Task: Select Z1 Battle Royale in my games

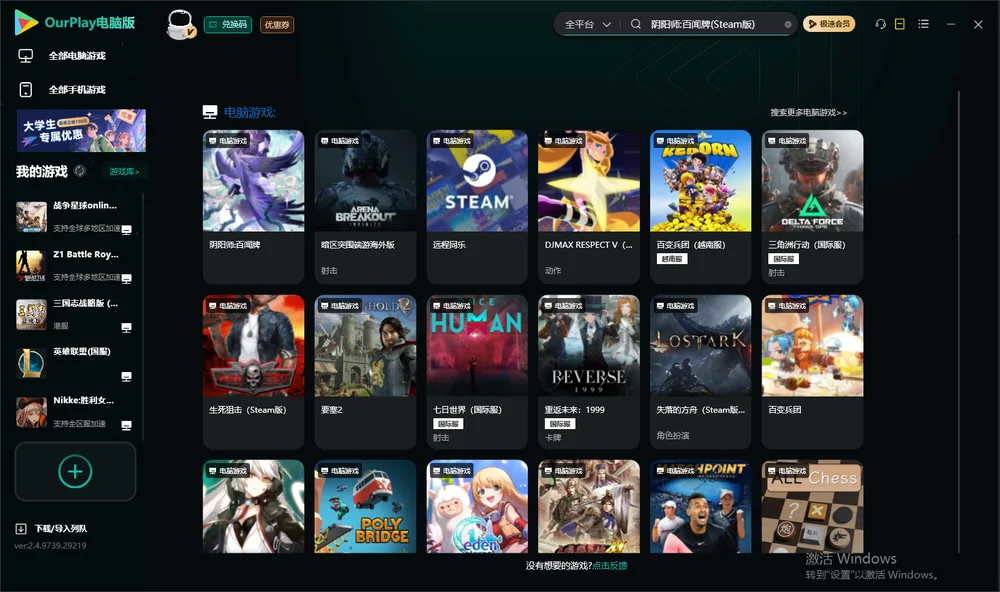Action: coord(75,265)
